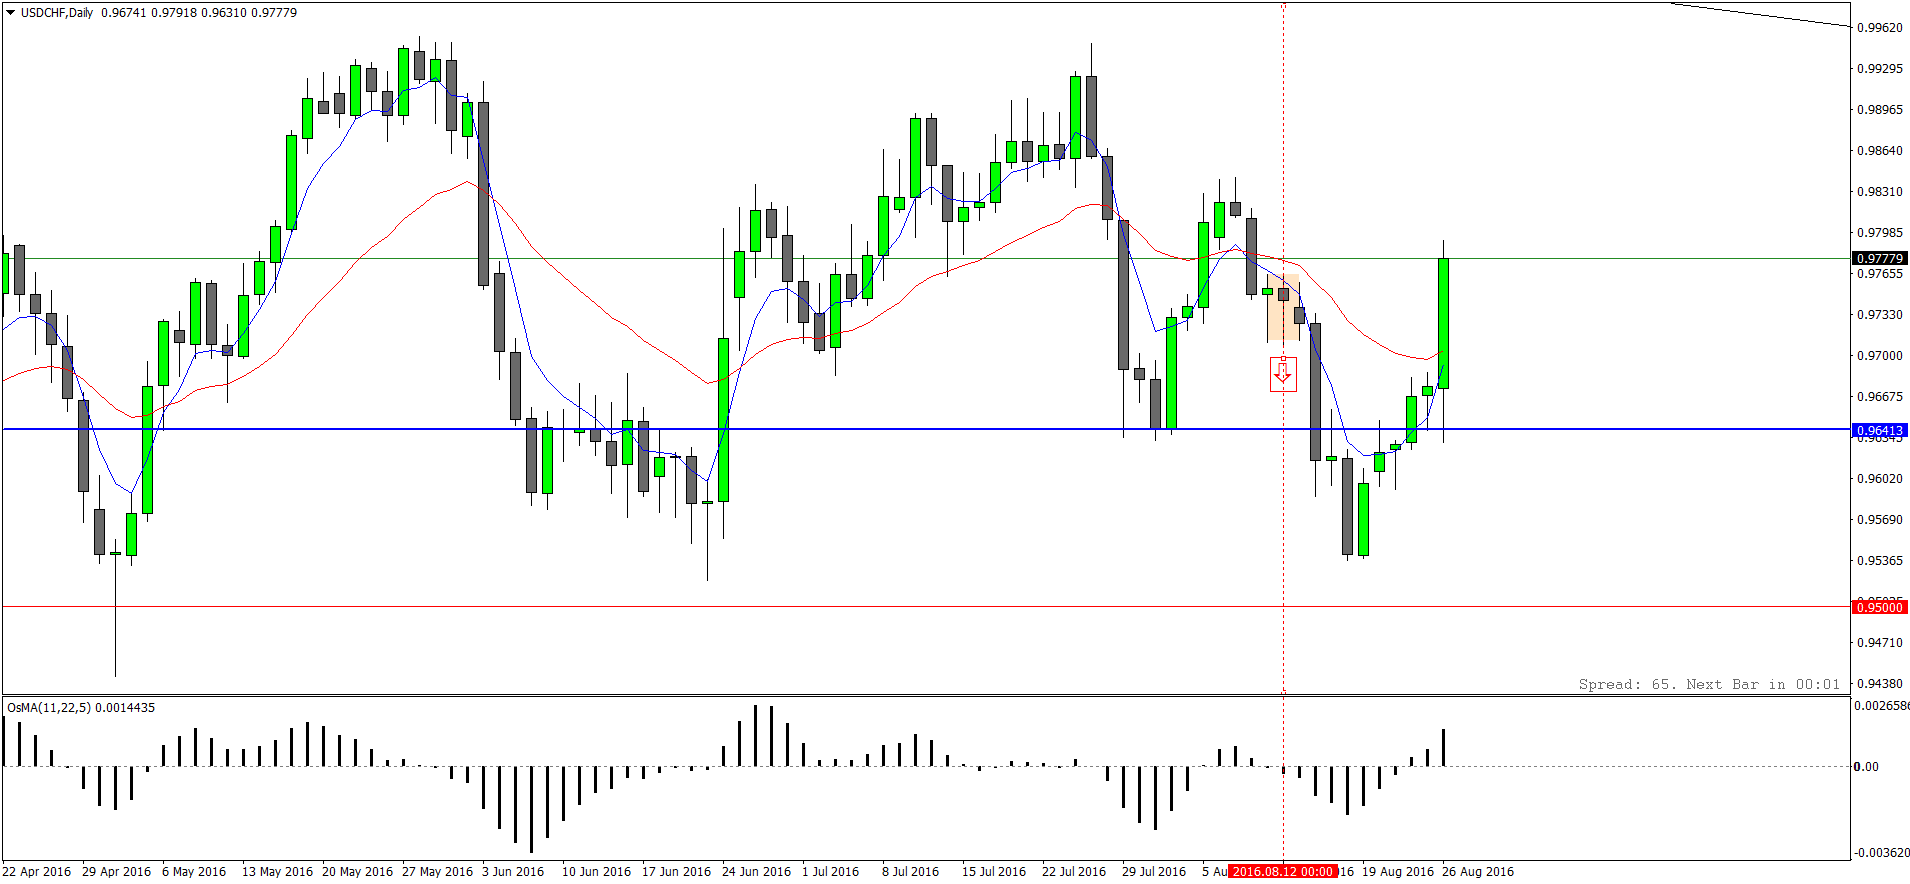This screenshot has width=1910, height=884.
Task: Click the 0.96020 price scale label
Action: pos(1880,478)
